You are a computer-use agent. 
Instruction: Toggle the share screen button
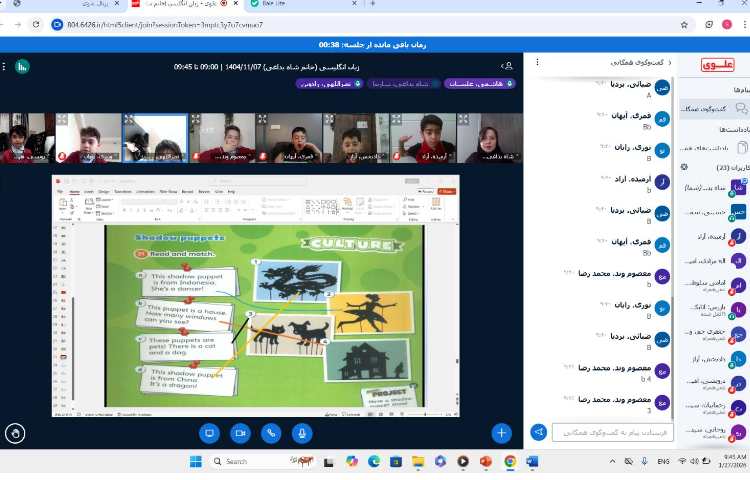coord(209,433)
